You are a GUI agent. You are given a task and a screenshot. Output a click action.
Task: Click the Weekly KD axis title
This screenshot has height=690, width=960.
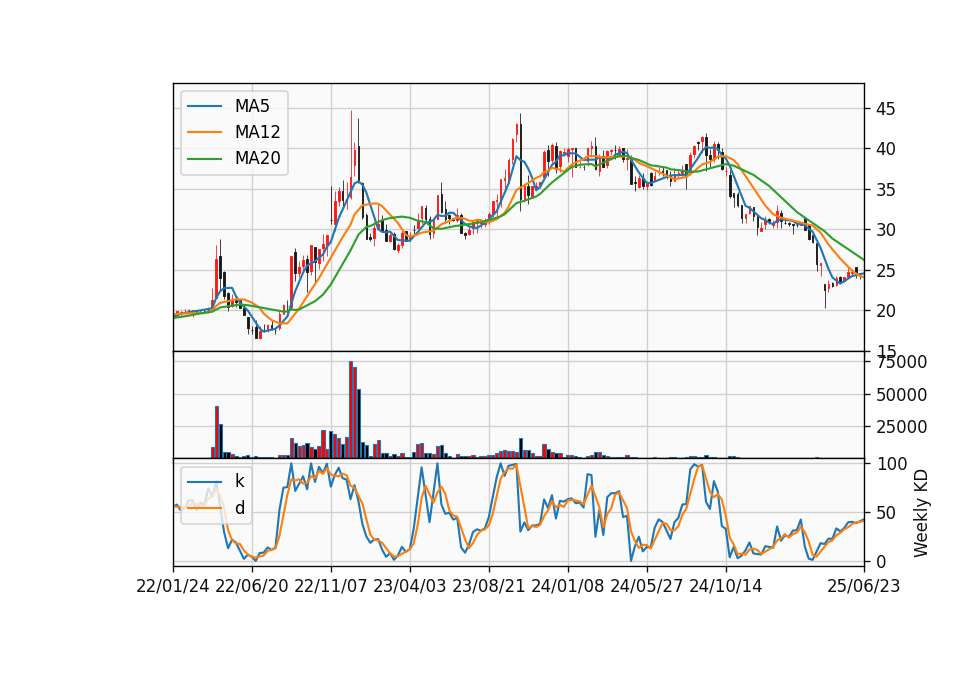pyautogui.click(x=920, y=513)
